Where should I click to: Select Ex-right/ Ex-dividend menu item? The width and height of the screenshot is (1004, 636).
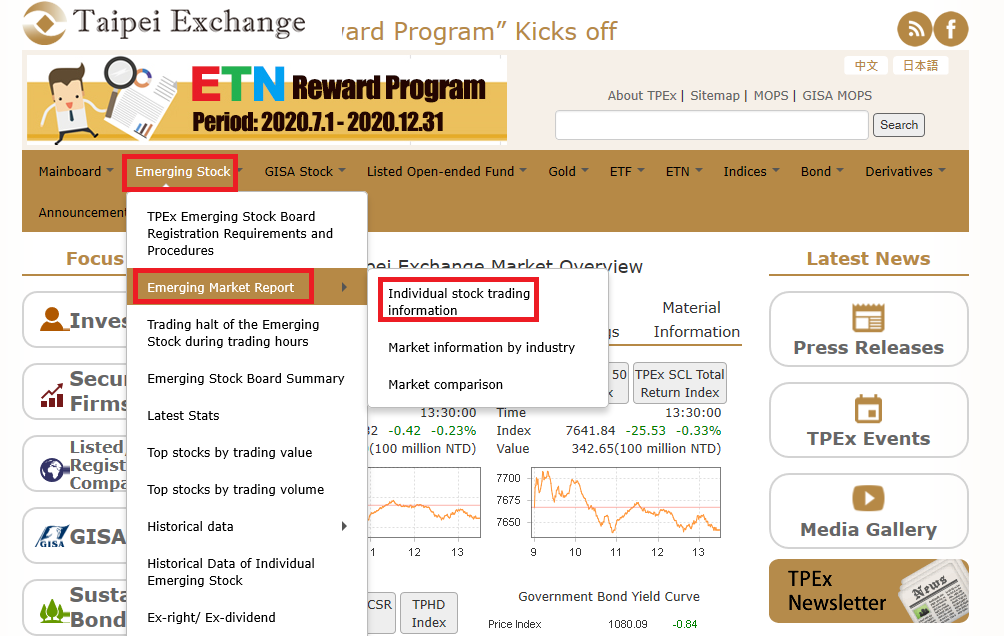[211, 617]
